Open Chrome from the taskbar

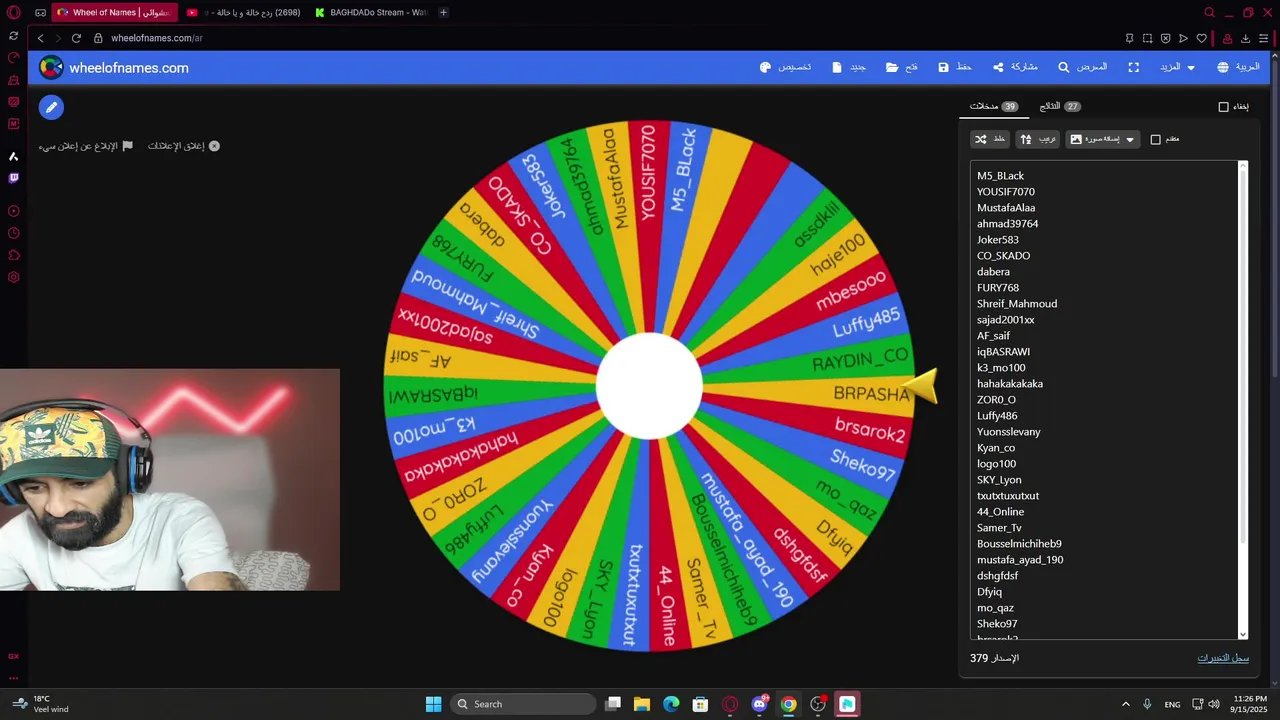point(788,704)
